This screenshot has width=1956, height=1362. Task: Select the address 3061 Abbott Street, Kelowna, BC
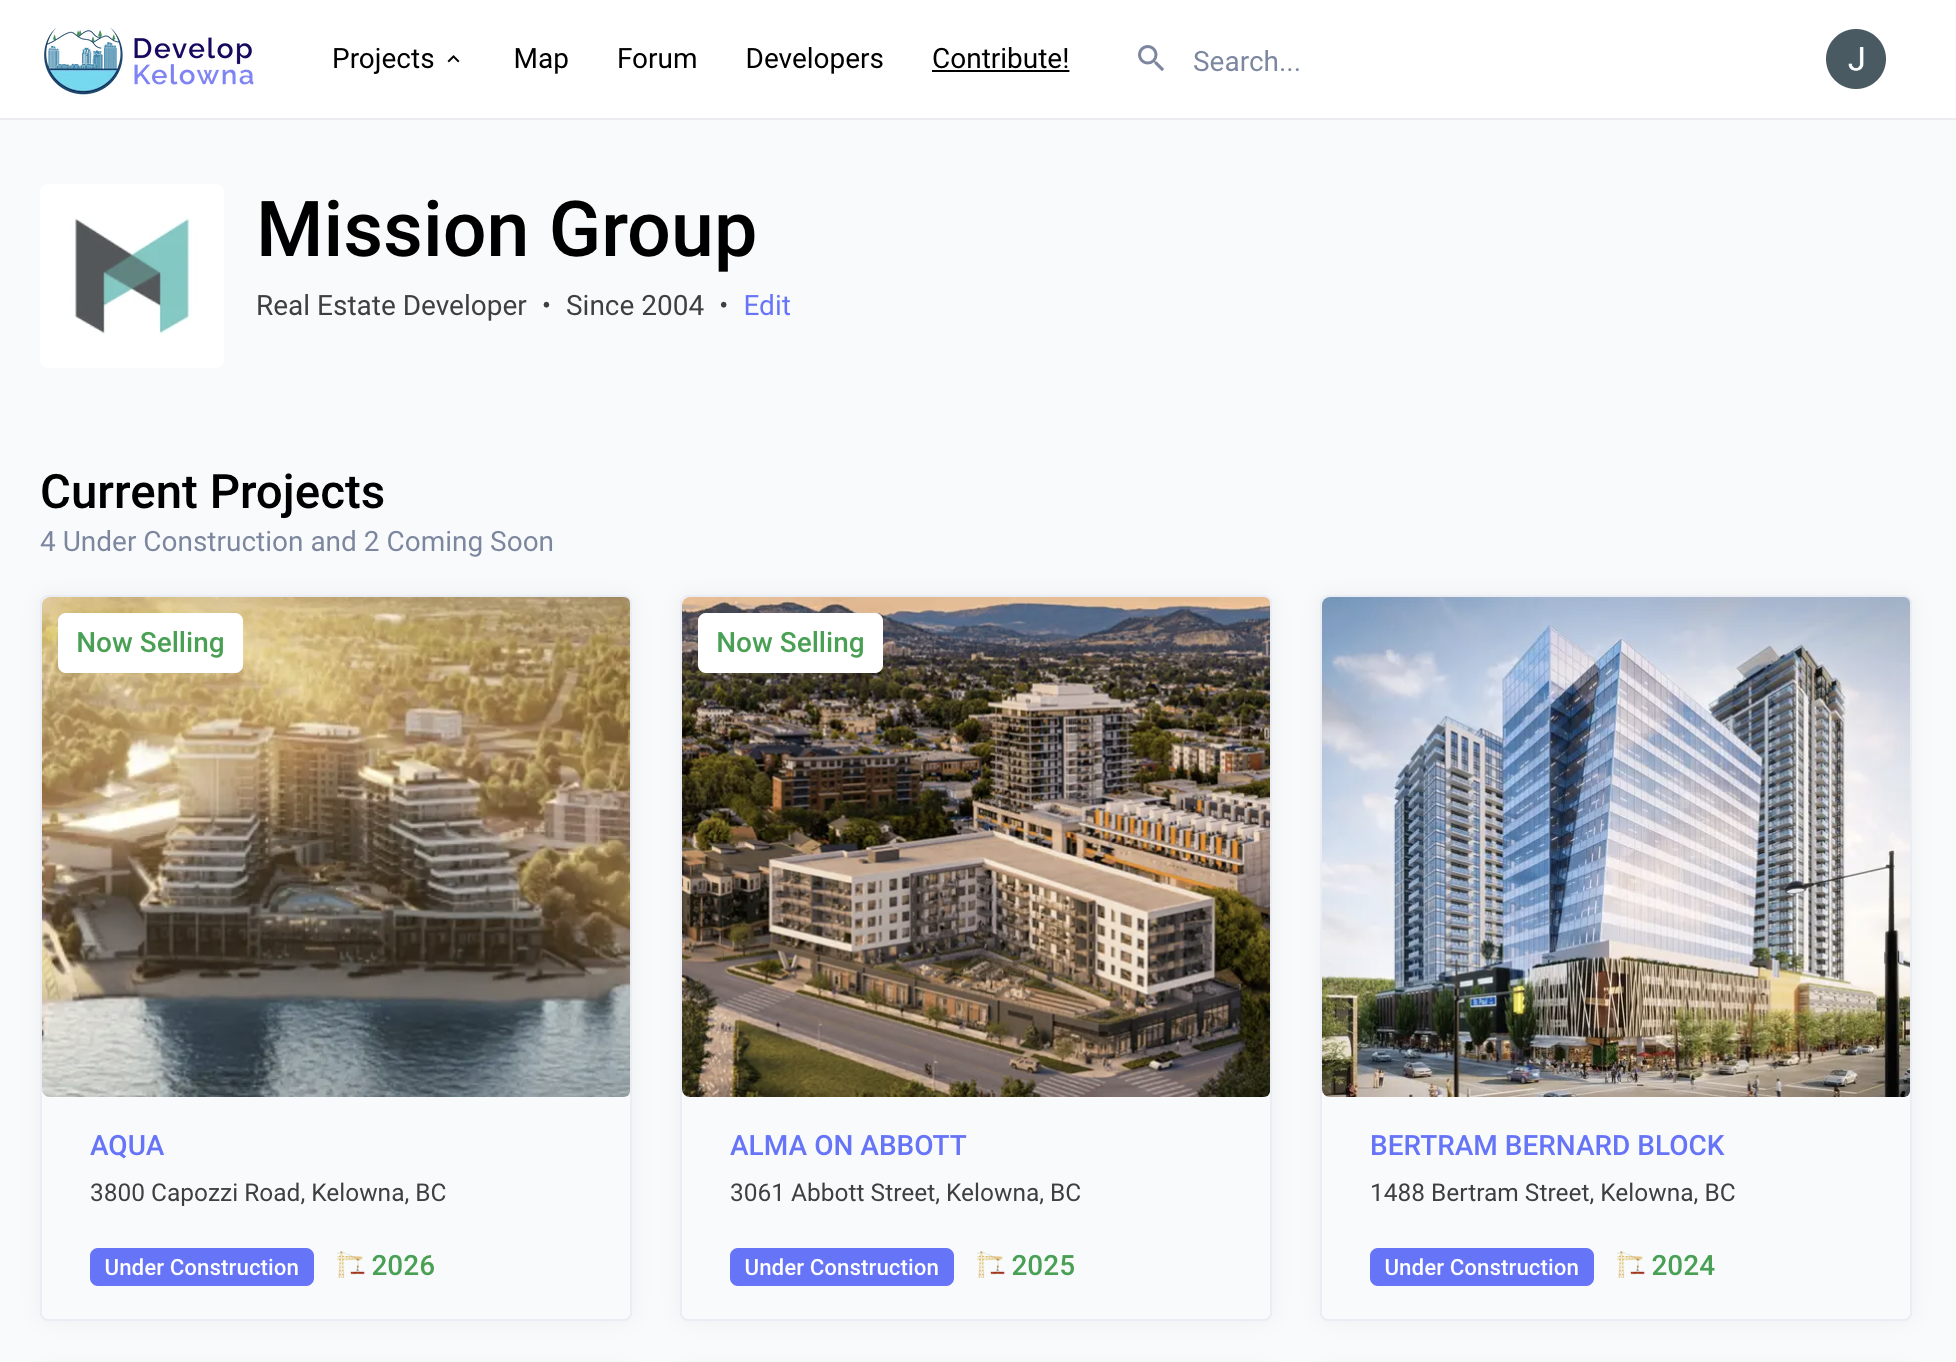905,1193
